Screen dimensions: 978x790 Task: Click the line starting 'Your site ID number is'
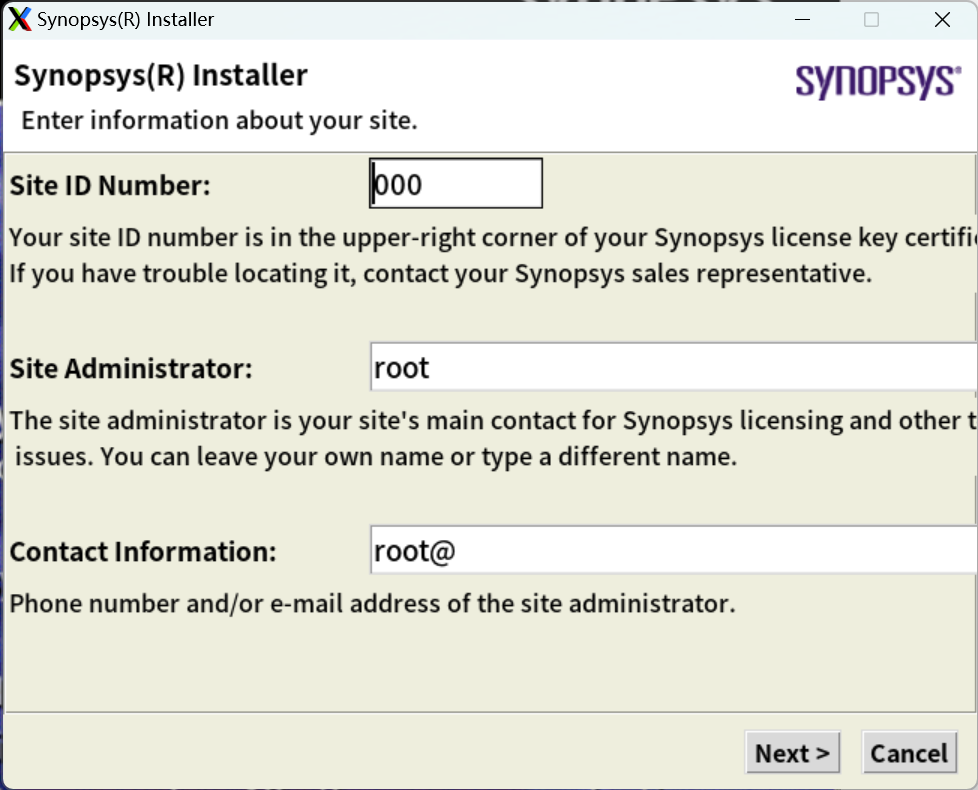point(493,238)
